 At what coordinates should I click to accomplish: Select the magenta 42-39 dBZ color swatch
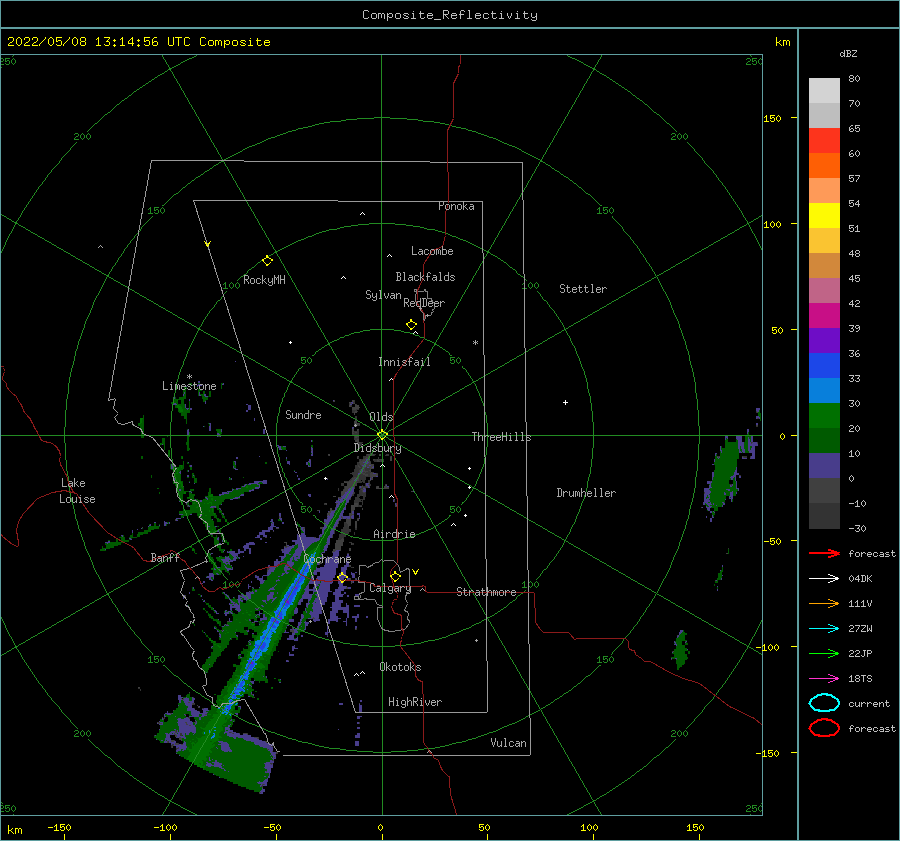(x=824, y=316)
